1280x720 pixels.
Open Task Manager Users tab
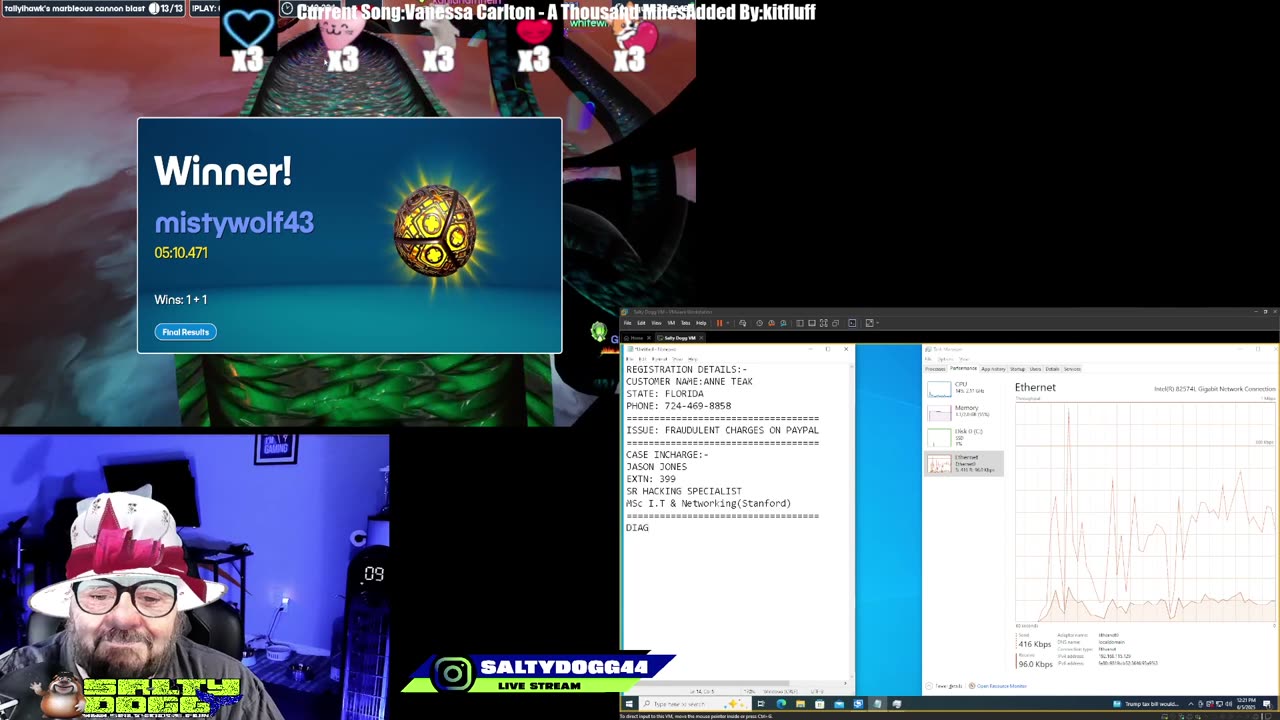click(1035, 369)
